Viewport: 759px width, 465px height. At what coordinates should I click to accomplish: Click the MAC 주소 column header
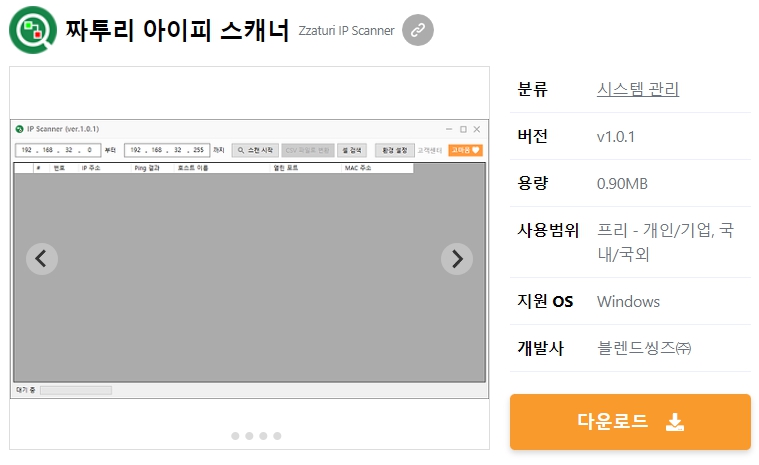[358, 168]
